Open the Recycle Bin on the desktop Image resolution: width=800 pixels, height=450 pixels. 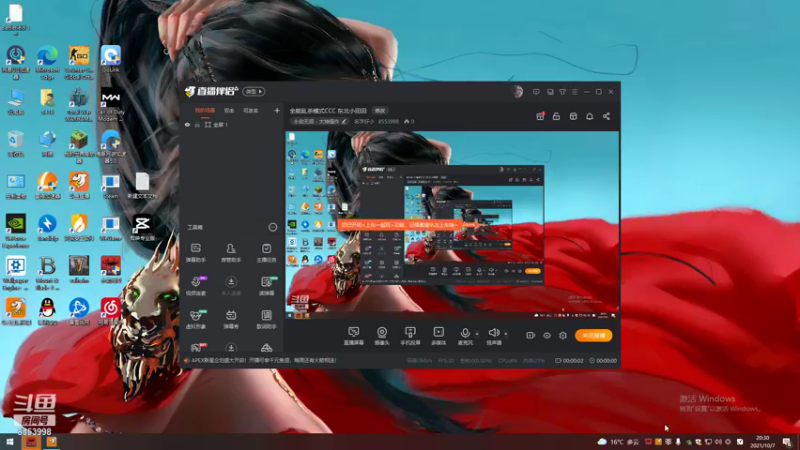tap(16, 143)
